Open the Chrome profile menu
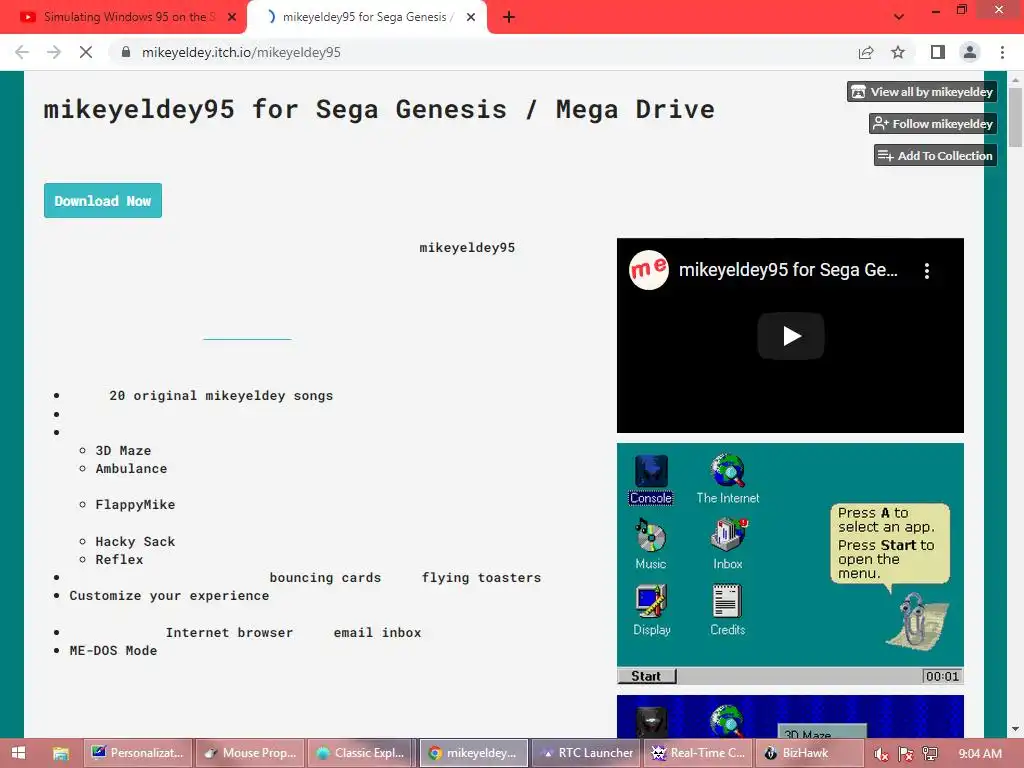Viewport: 1024px width, 768px height. [x=970, y=52]
